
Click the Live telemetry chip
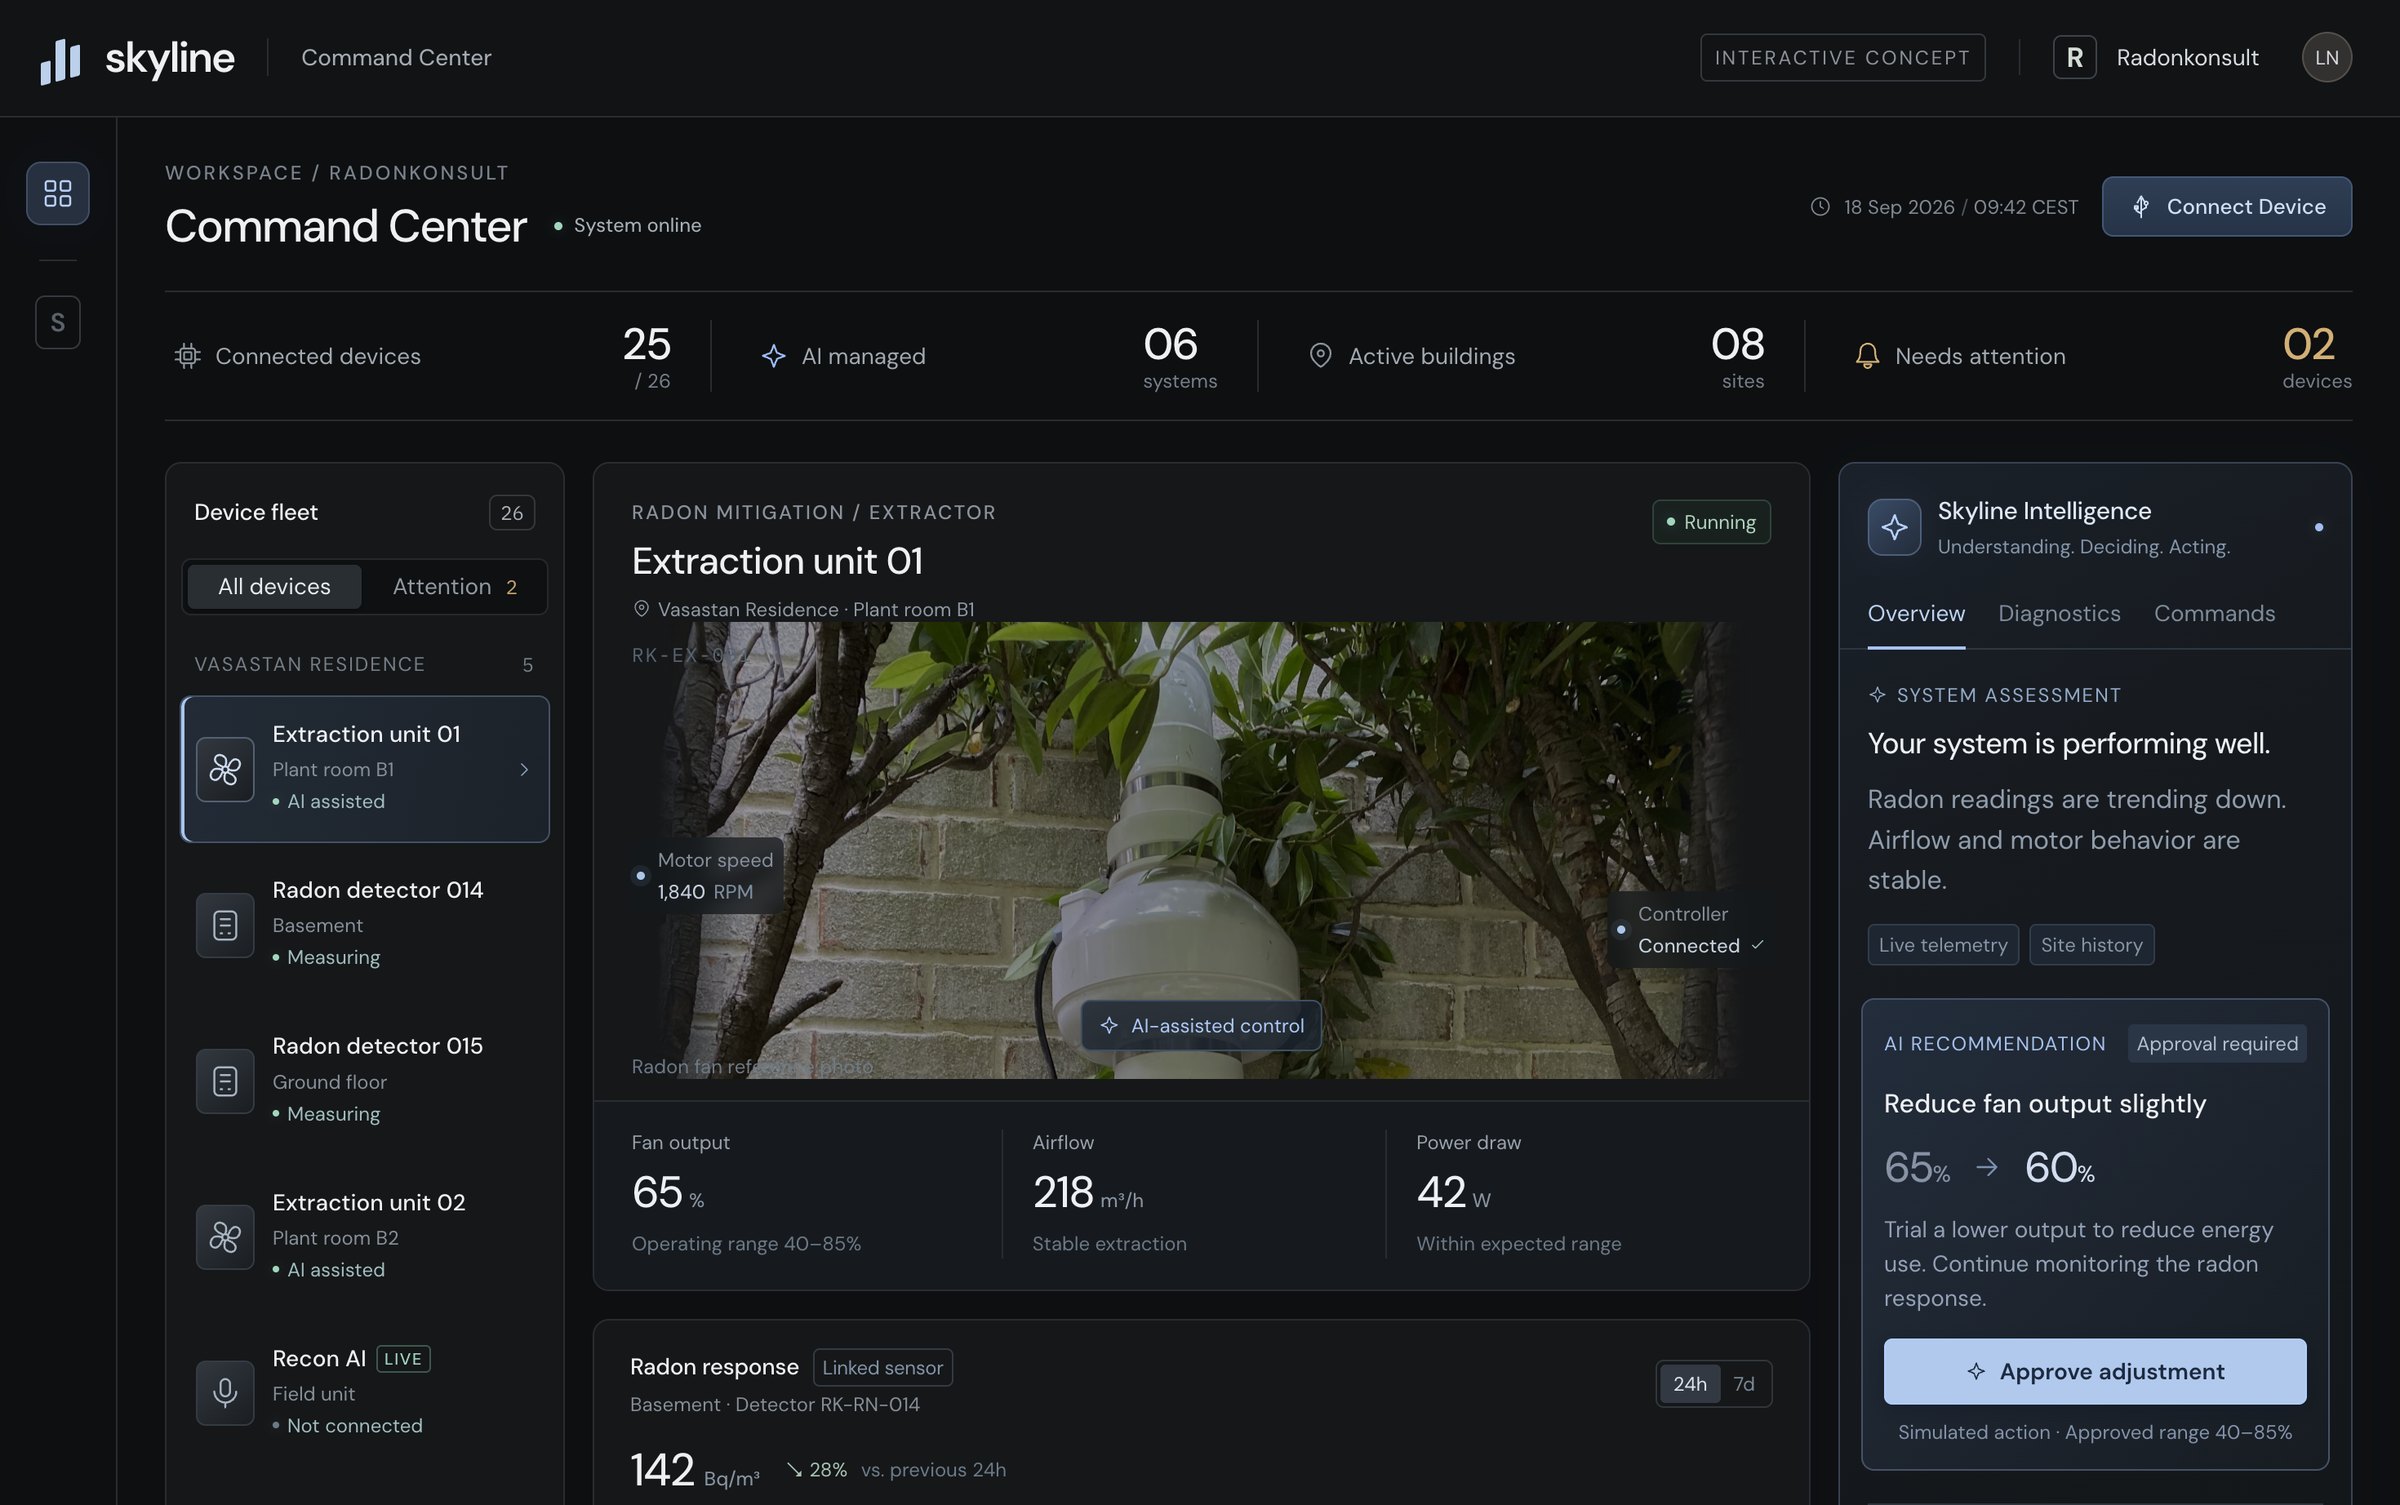tap(1943, 945)
